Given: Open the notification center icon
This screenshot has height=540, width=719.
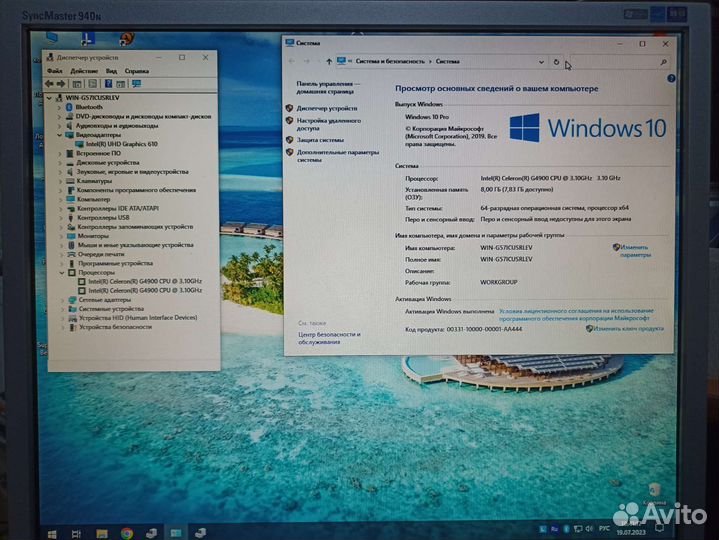Looking at the screenshot, I should click(659, 529).
